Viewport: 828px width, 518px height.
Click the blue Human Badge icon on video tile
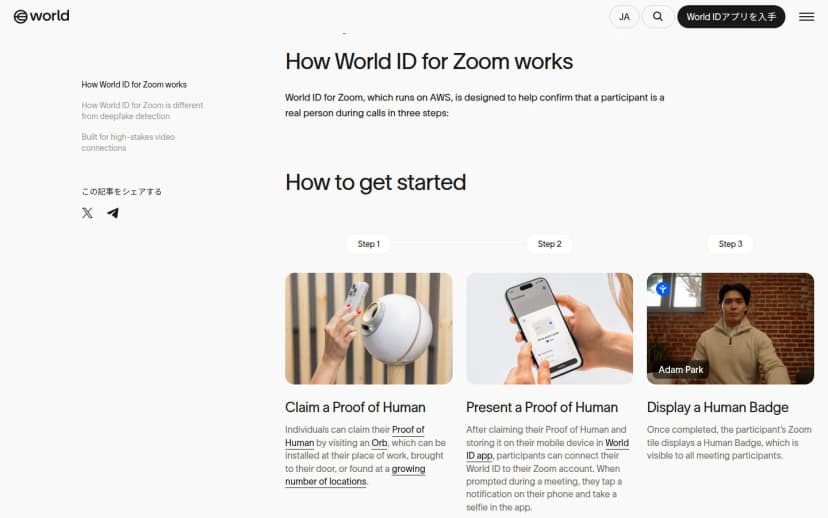[663, 289]
